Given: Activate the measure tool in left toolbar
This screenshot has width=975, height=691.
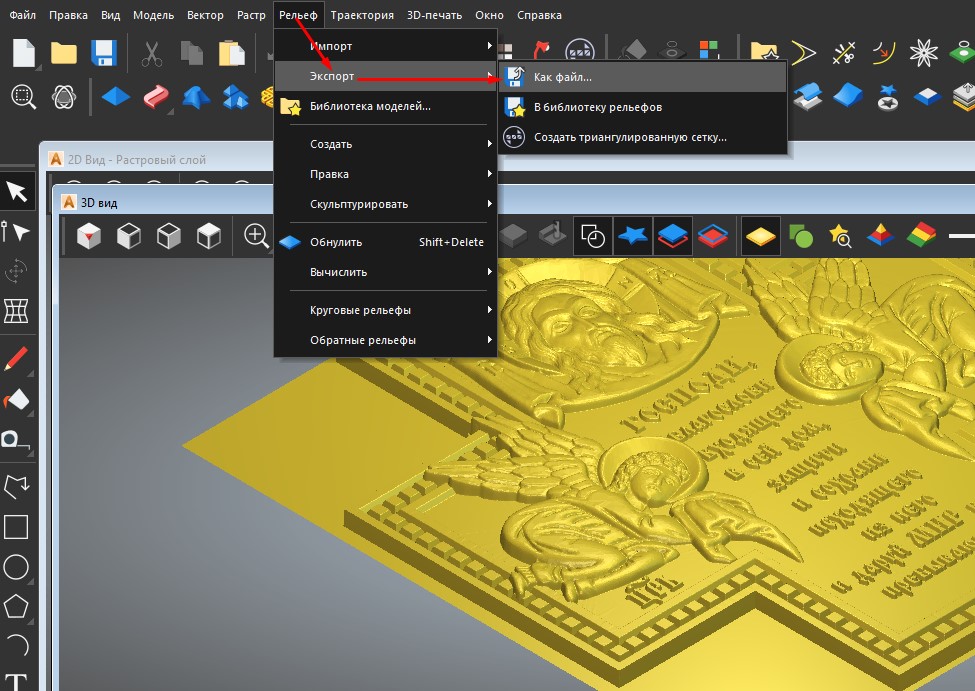Looking at the screenshot, I should point(16,440).
